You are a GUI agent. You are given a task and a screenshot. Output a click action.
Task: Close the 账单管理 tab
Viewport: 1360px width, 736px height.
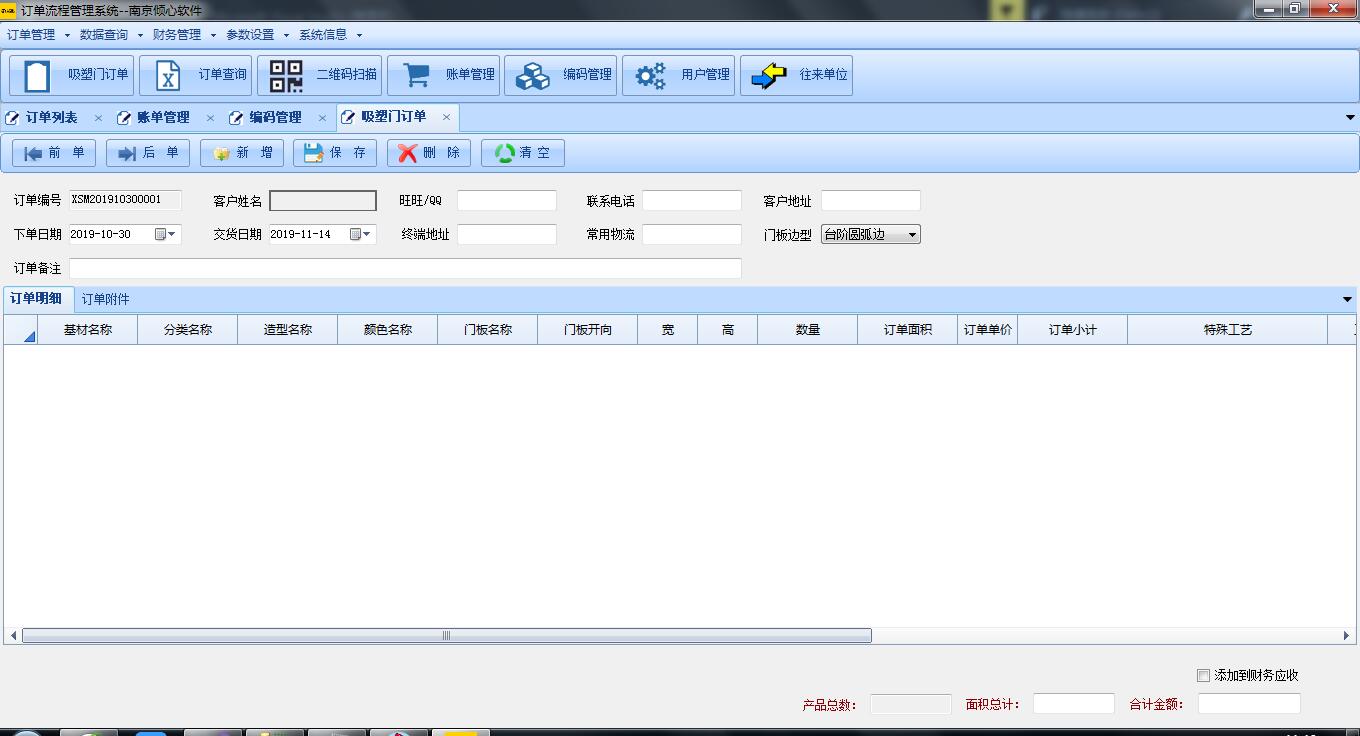[x=210, y=118]
